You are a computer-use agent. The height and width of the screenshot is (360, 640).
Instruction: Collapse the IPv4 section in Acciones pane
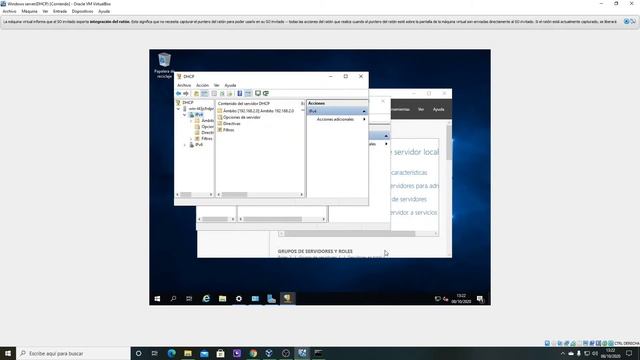tap(364, 111)
